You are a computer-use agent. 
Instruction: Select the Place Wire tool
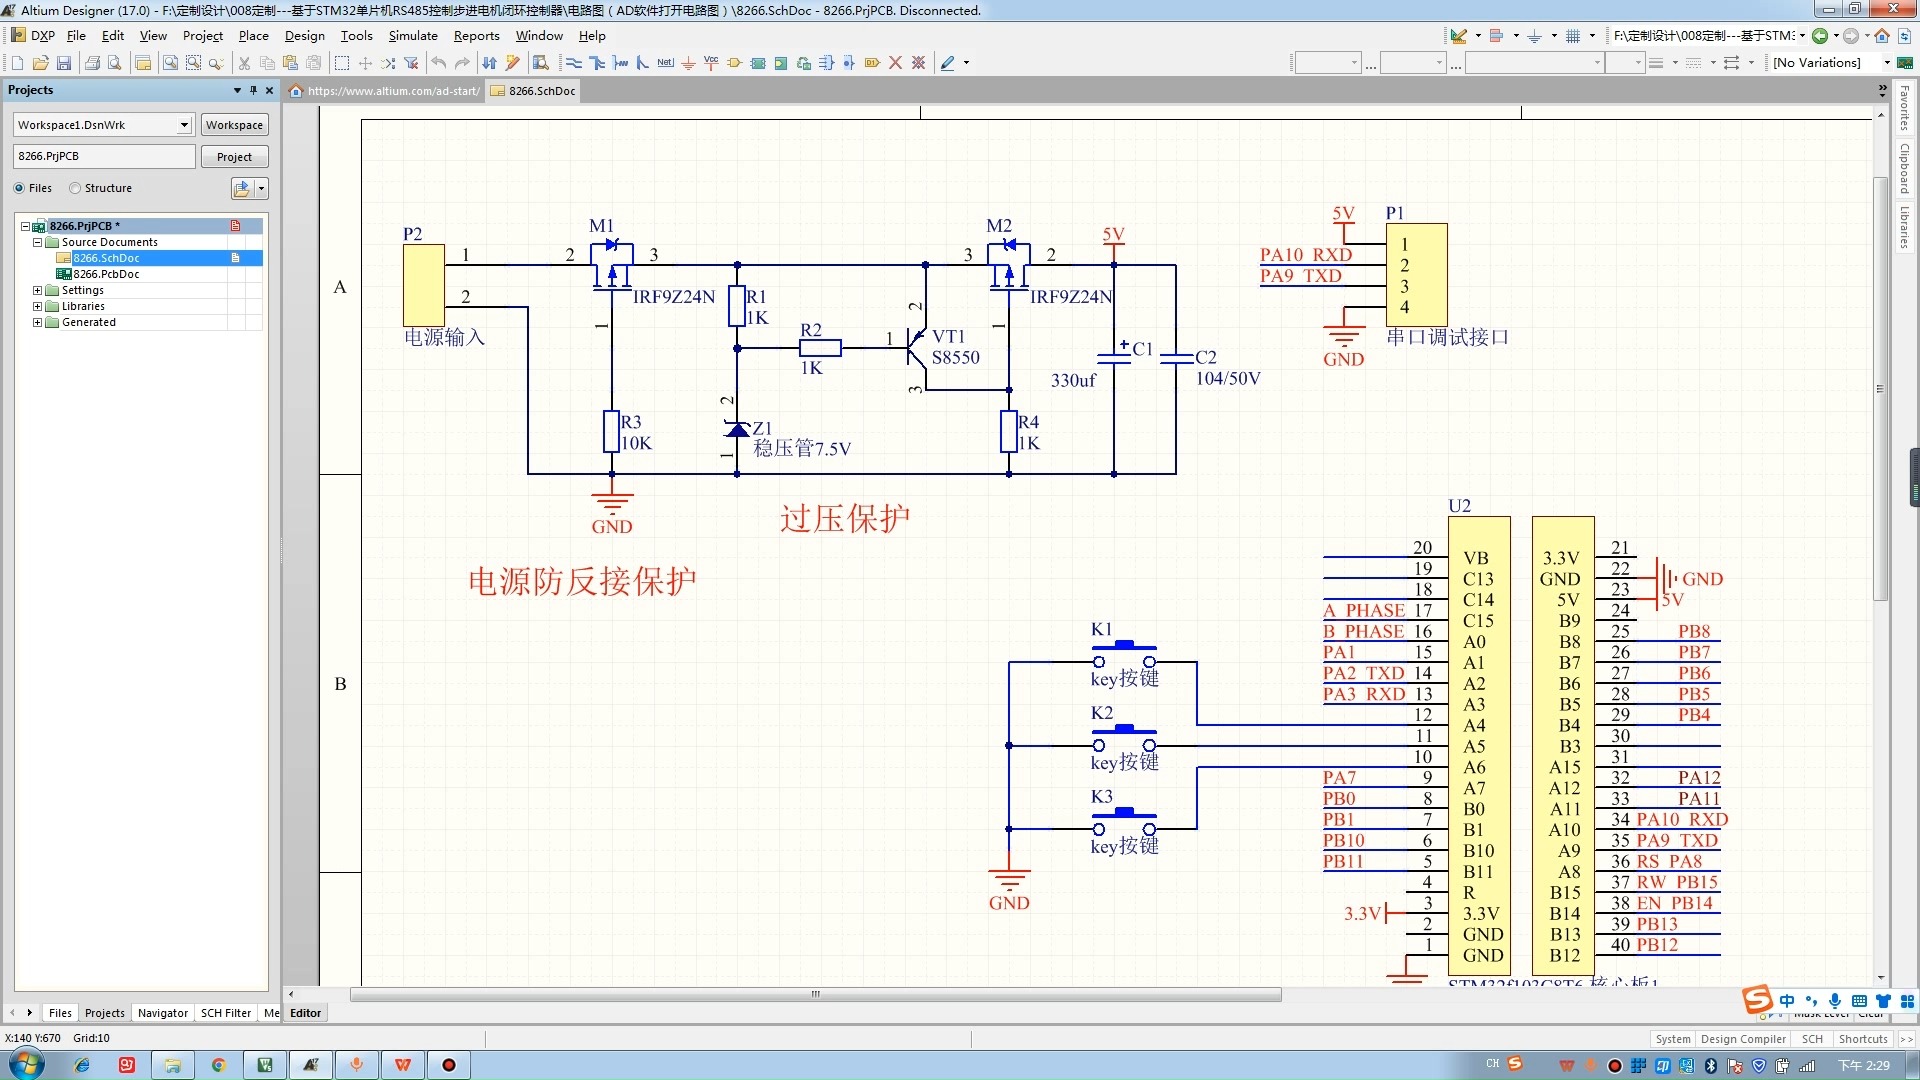(x=573, y=63)
